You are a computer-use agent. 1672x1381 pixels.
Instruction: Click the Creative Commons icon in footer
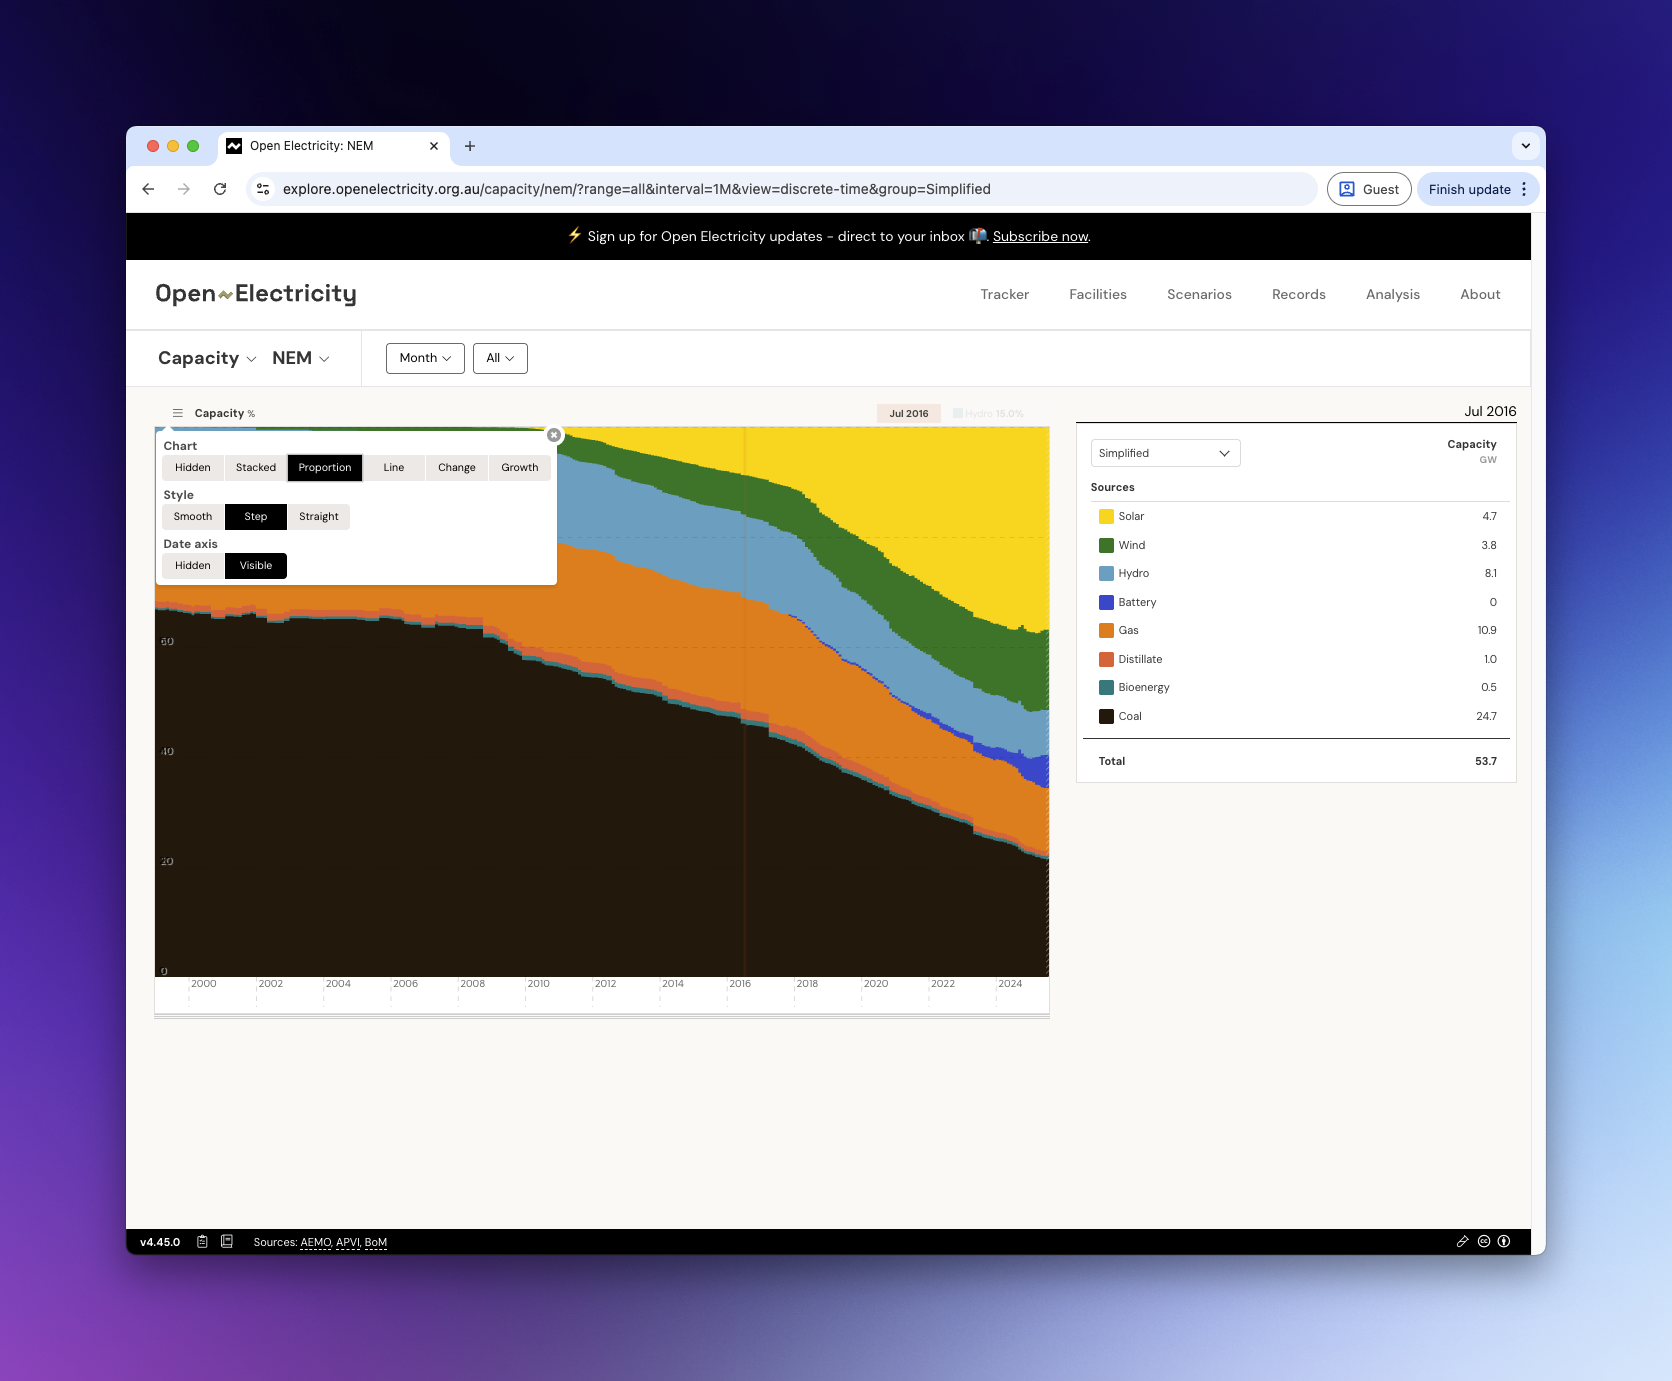coord(1484,1242)
